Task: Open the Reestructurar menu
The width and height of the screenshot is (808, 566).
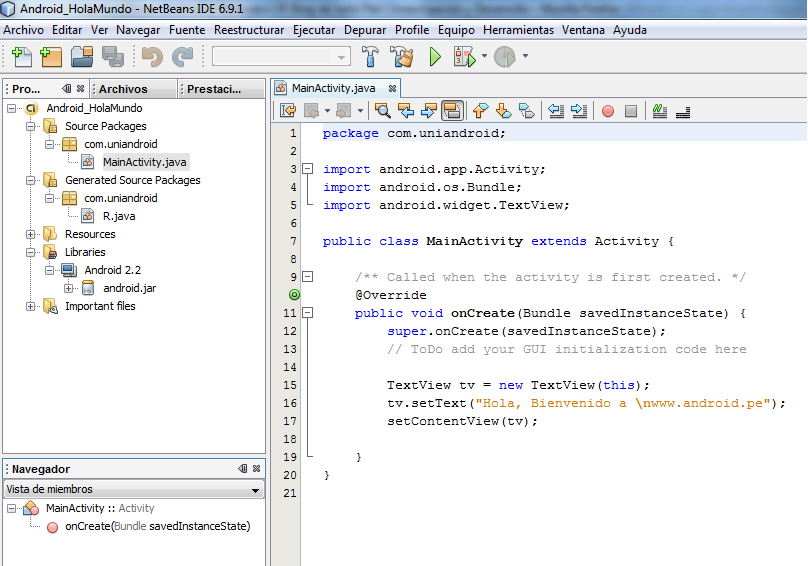Action: coord(249,30)
